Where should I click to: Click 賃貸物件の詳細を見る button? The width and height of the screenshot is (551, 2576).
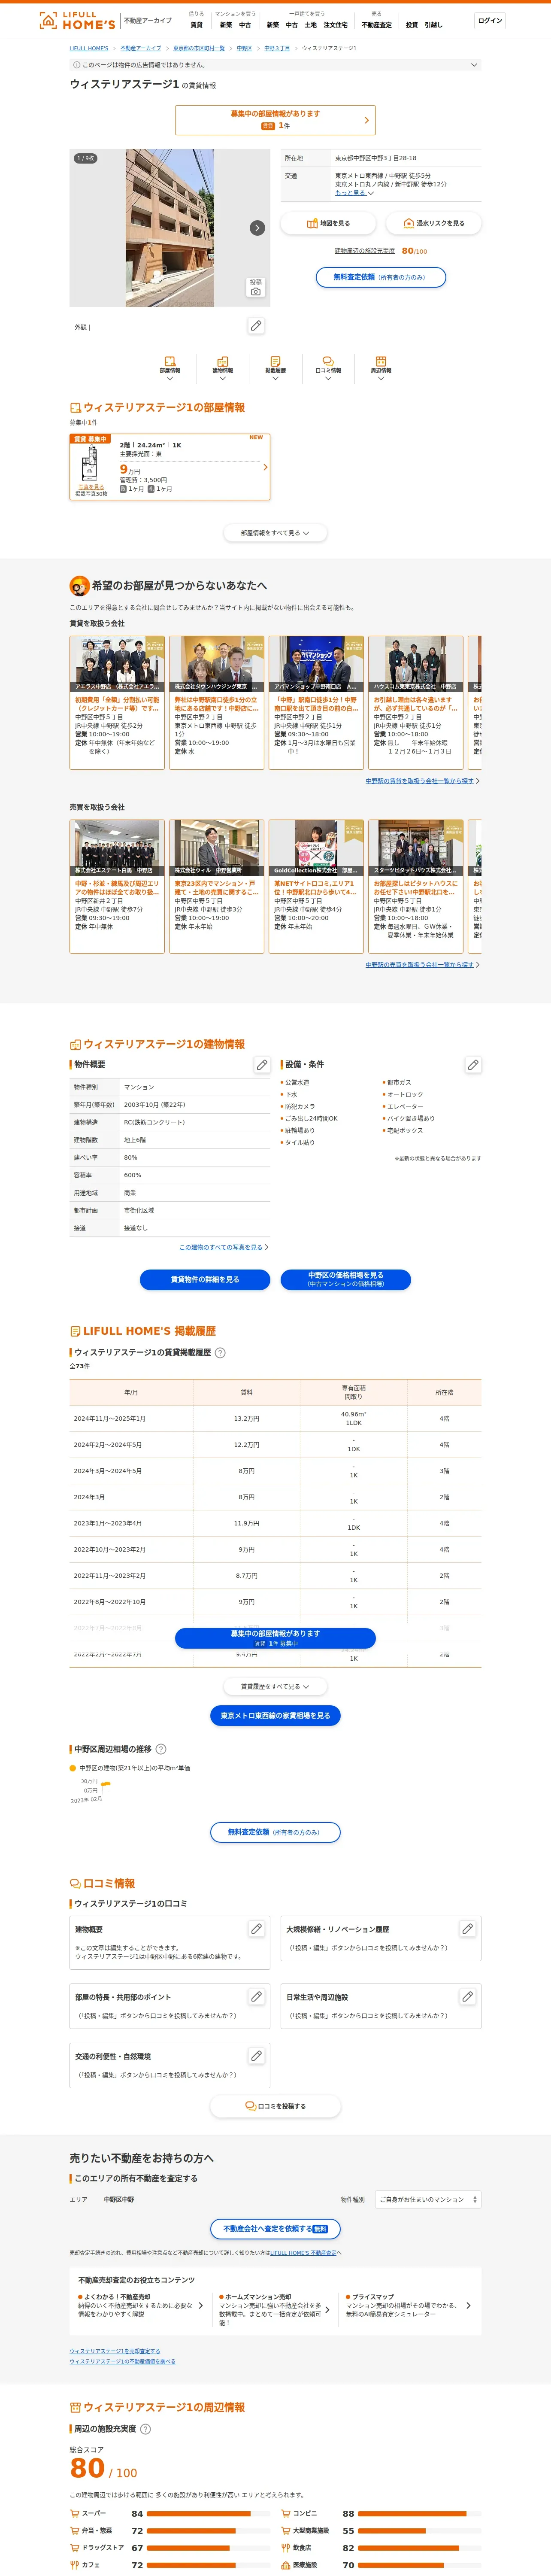click(x=205, y=1279)
